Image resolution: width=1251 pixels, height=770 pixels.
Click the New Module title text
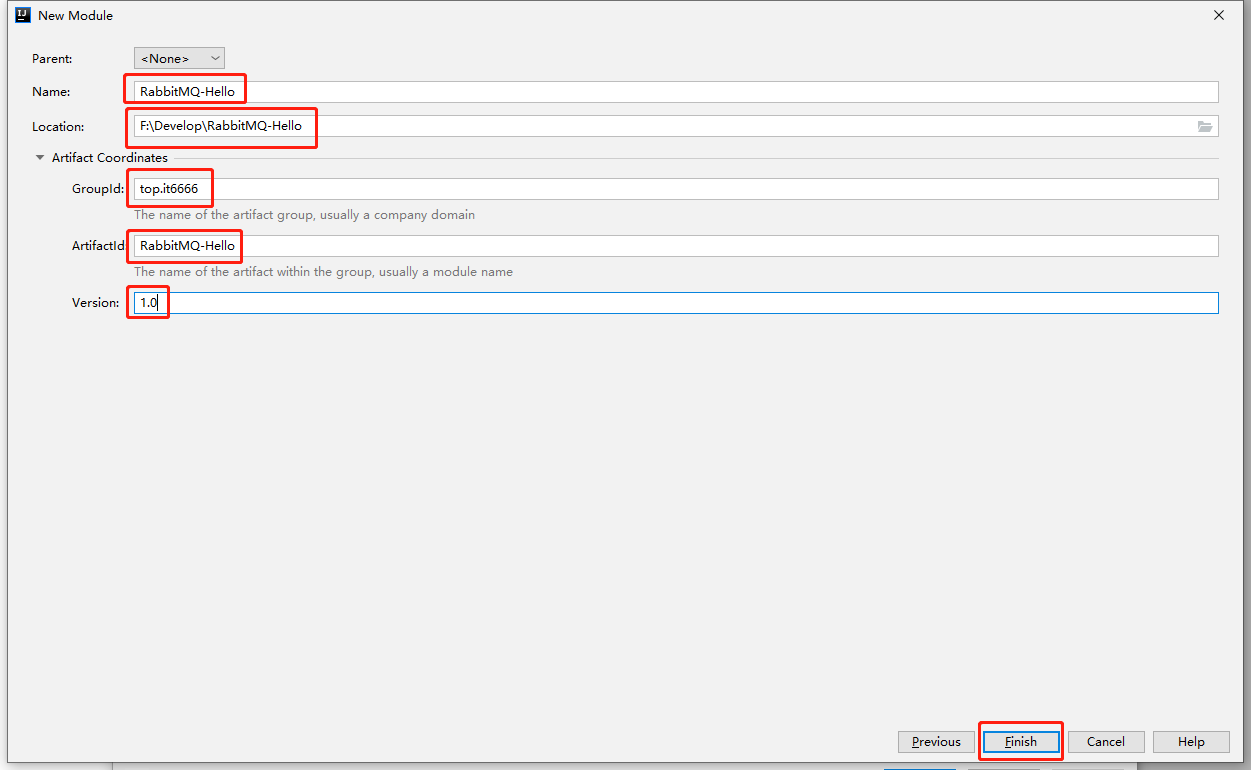76,16
